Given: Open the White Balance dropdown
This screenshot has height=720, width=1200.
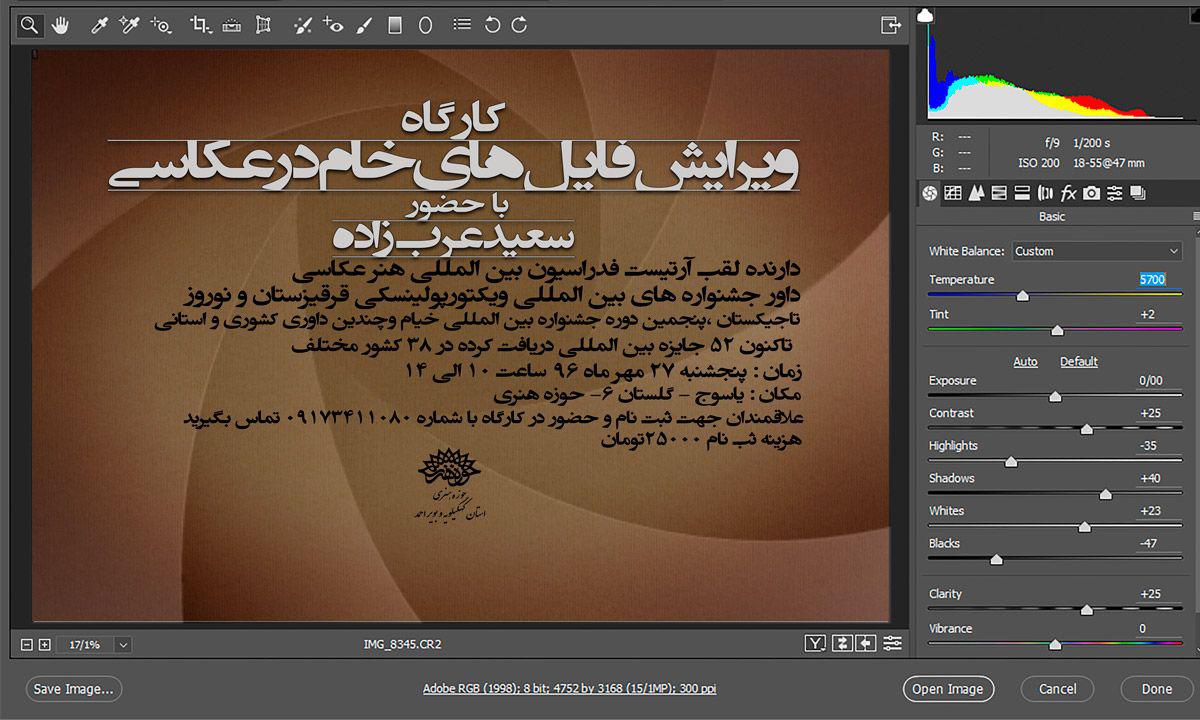Looking at the screenshot, I should coord(1097,251).
